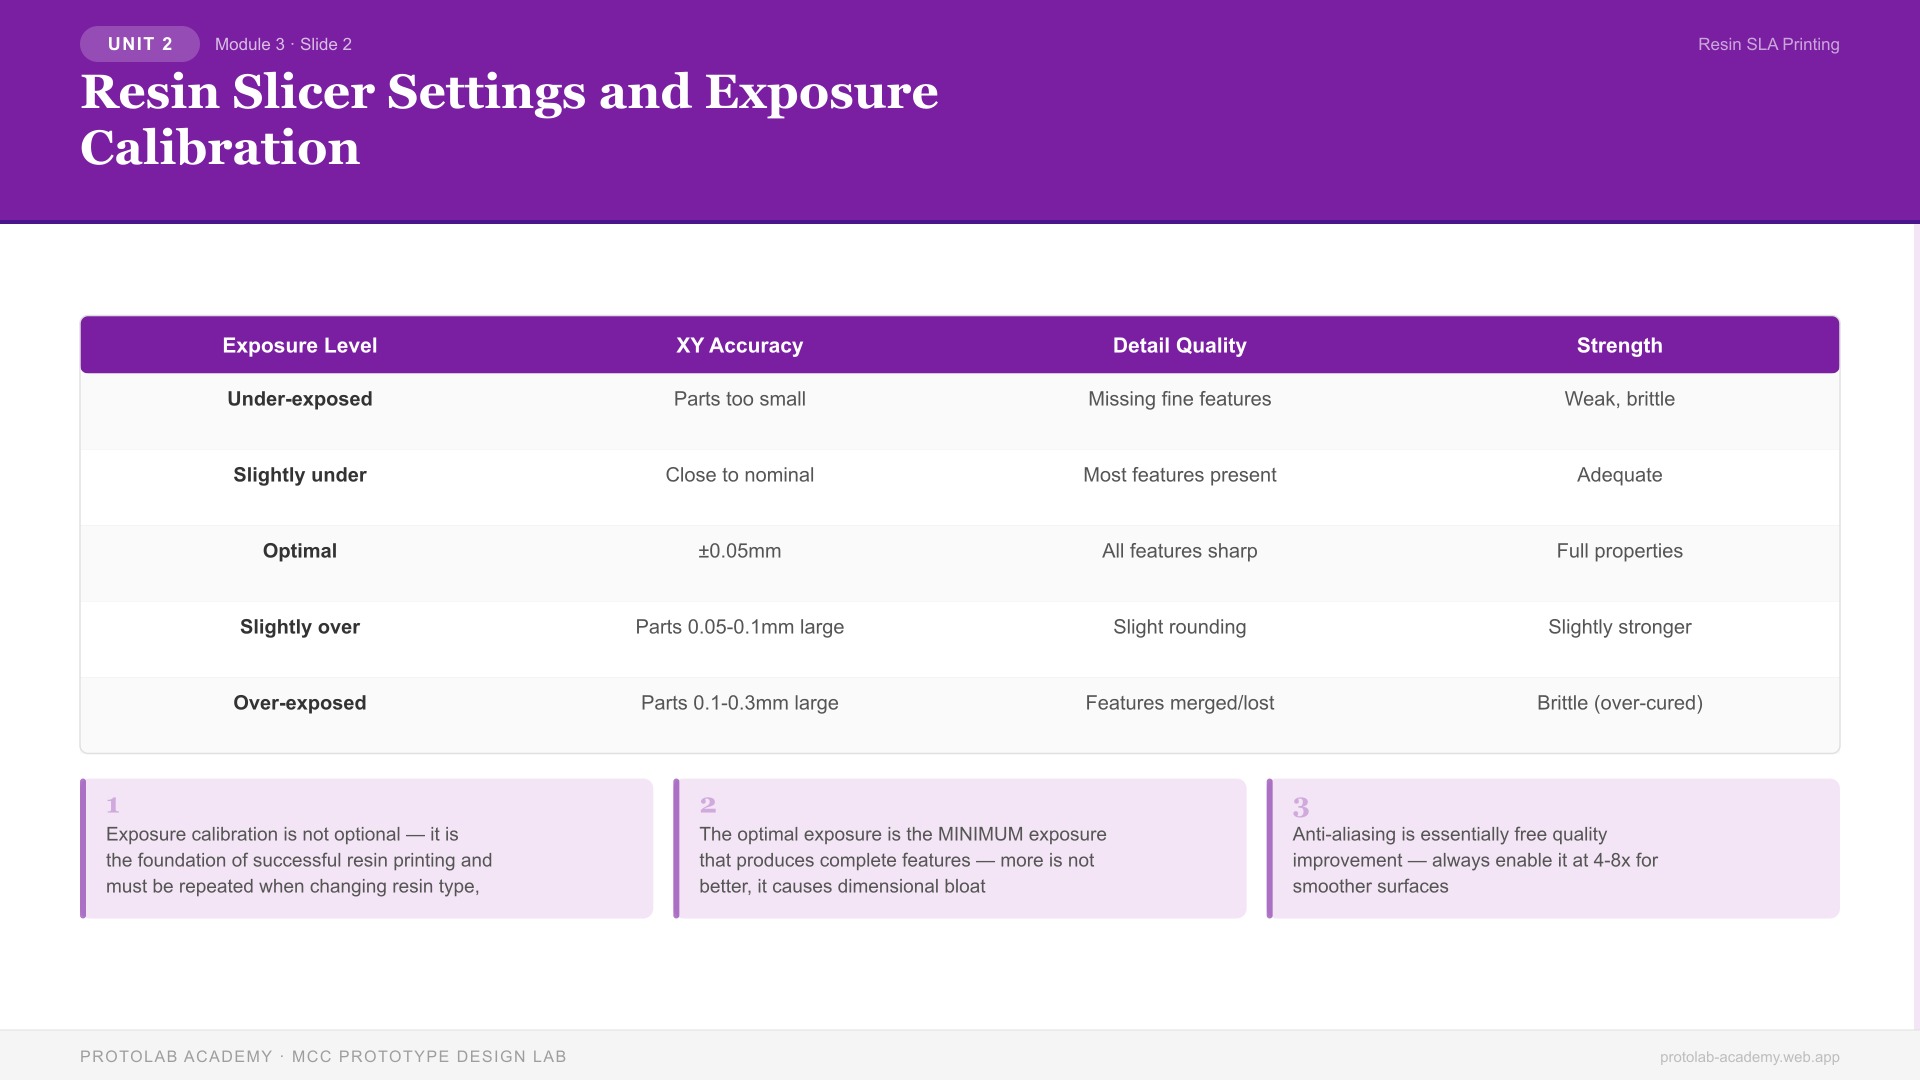Image resolution: width=1920 pixels, height=1080 pixels.
Task: Click the Over-exposed row label
Action: pyautogui.click(x=299, y=703)
